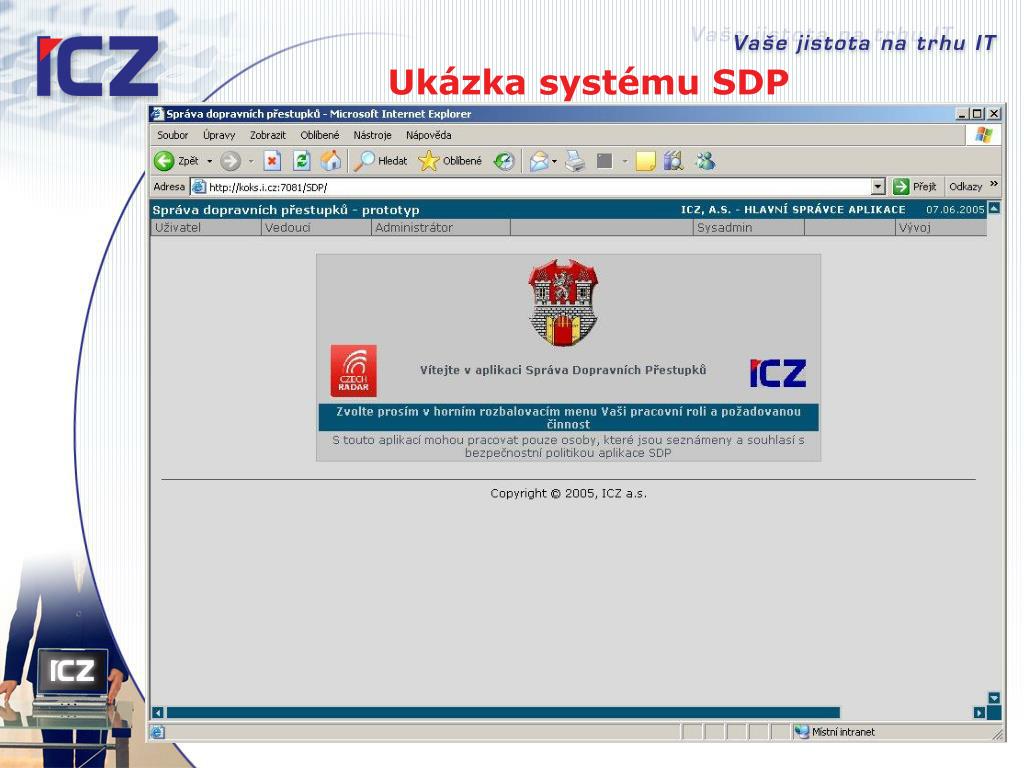Click the green Back (Zpět) arrow icon
The width and height of the screenshot is (1024, 768).
coord(164,161)
